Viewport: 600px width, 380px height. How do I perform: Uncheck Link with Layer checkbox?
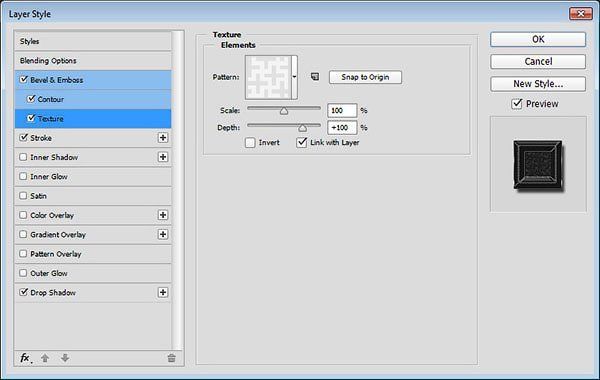click(302, 142)
